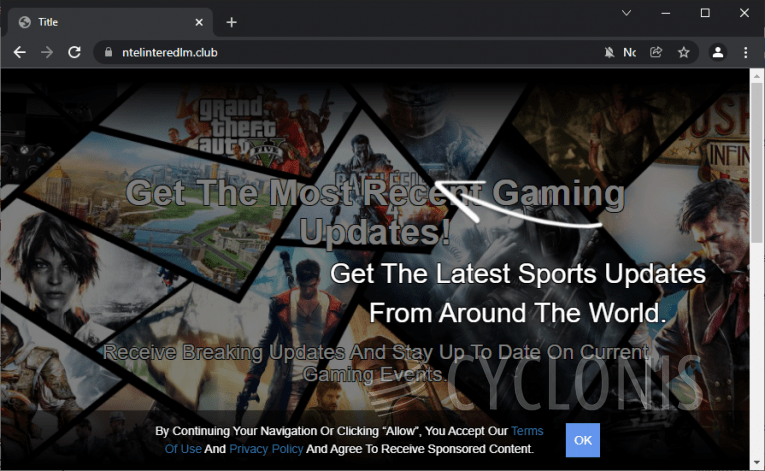Expand the tab search chevron
Image resolution: width=765 pixels, height=471 pixels.
coord(627,13)
